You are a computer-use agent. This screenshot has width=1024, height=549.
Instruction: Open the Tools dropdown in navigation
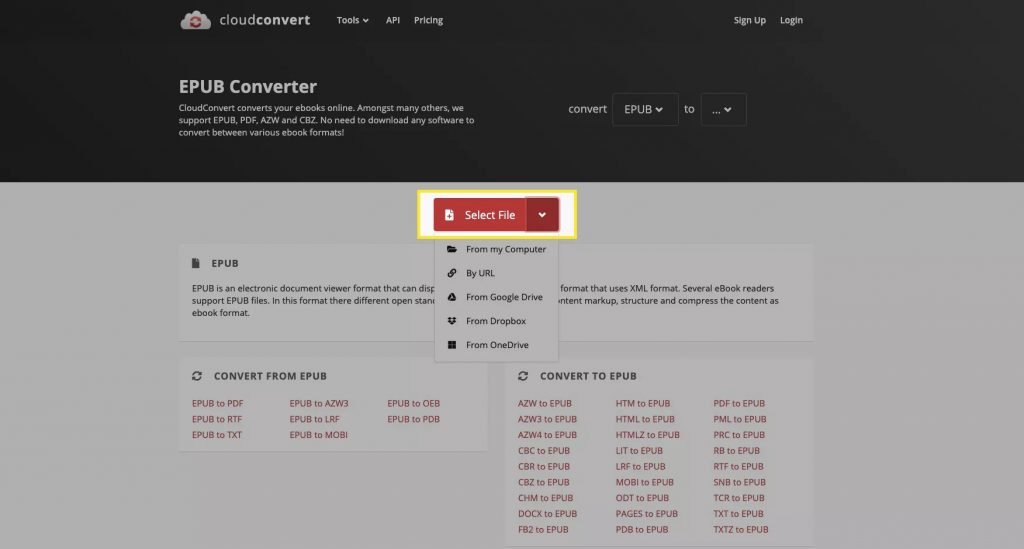point(353,20)
